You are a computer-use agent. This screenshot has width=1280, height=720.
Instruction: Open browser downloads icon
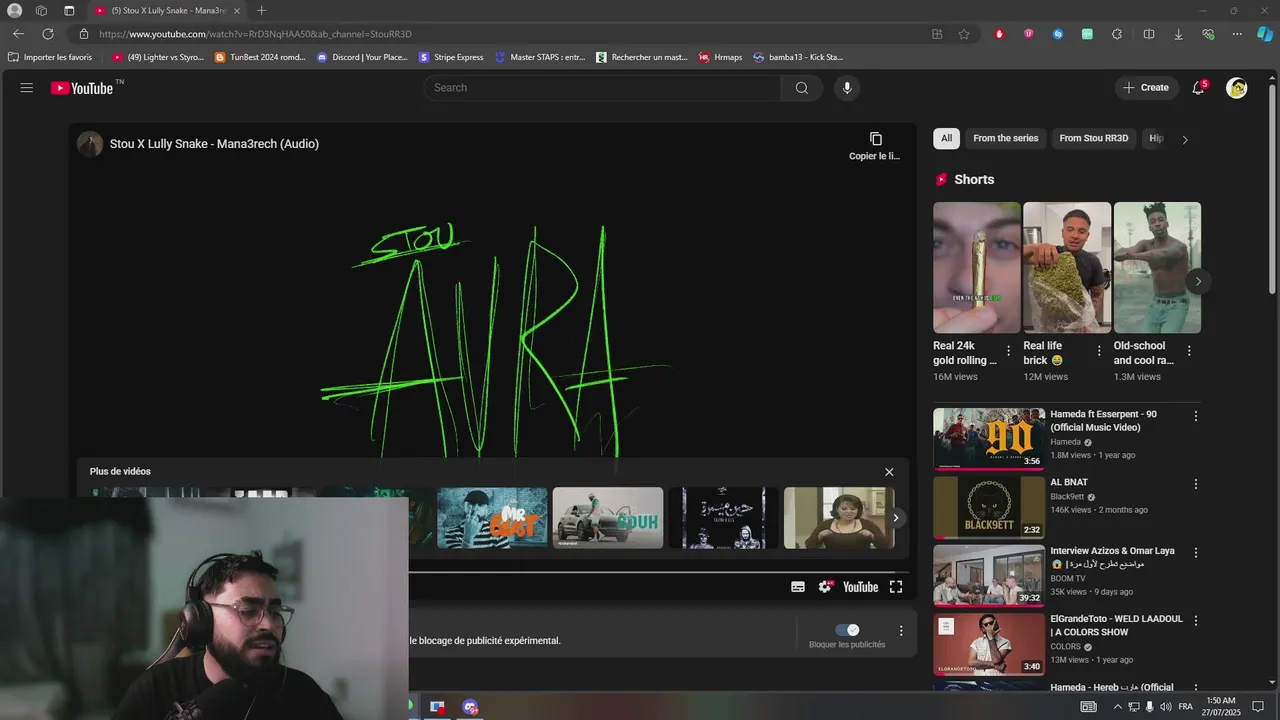(1178, 34)
